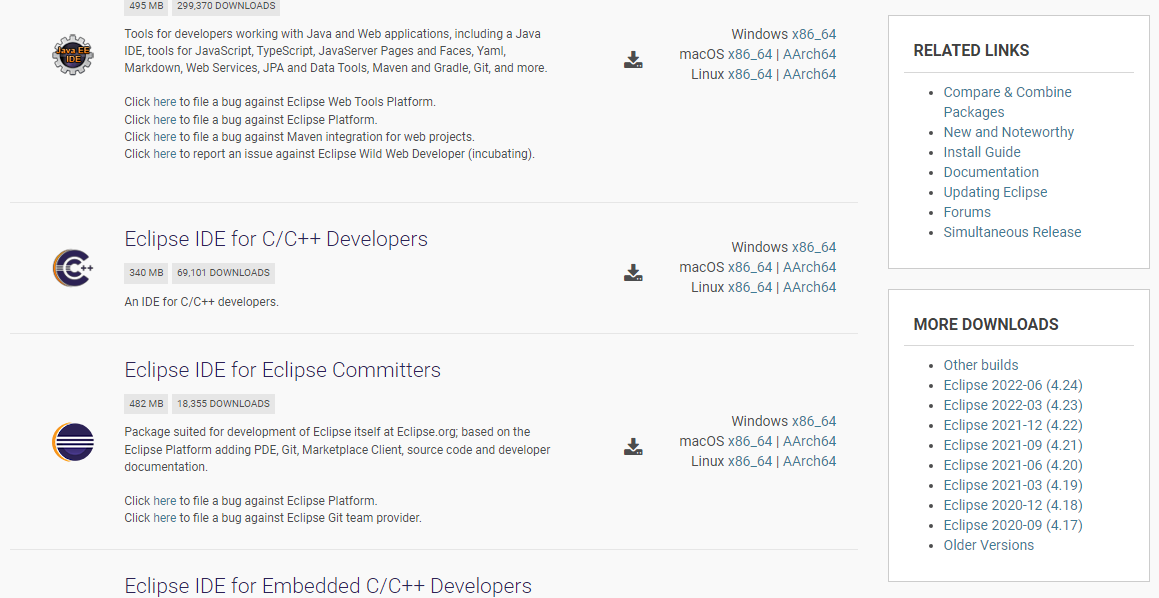Image resolution: width=1159 pixels, height=598 pixels.
Task: Download Linux AArch64 for Eclipse Committers
Action: pos(809,461)
